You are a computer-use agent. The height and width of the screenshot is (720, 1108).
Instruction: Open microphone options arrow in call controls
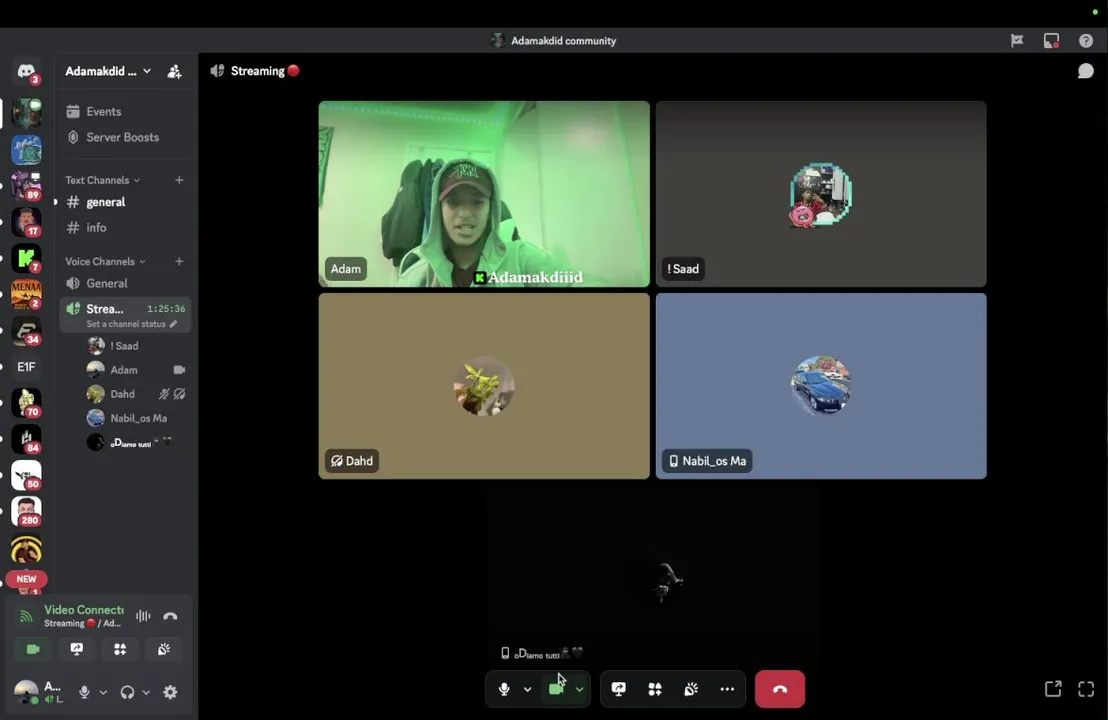pyautogui.click(x=527, y=689)
